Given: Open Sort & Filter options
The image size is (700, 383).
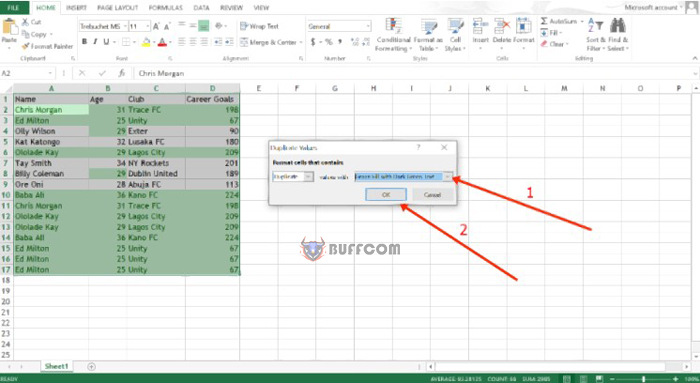Looking at the screenshot, I should point(595,35).
